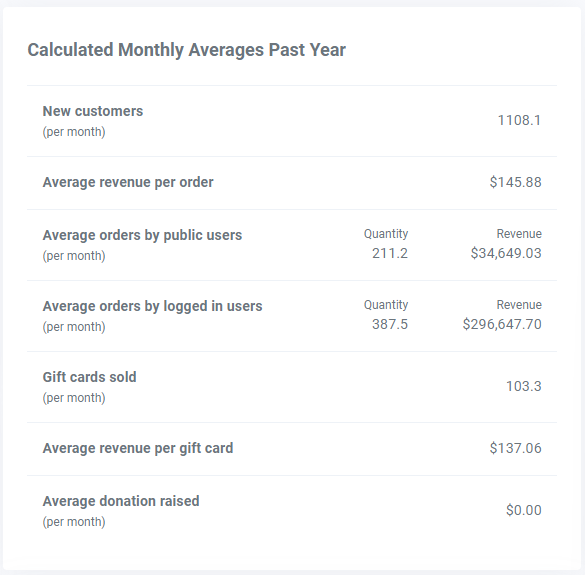Select the Average revenue per order label
The image size is (585, 575).
[x=128, y=182]
